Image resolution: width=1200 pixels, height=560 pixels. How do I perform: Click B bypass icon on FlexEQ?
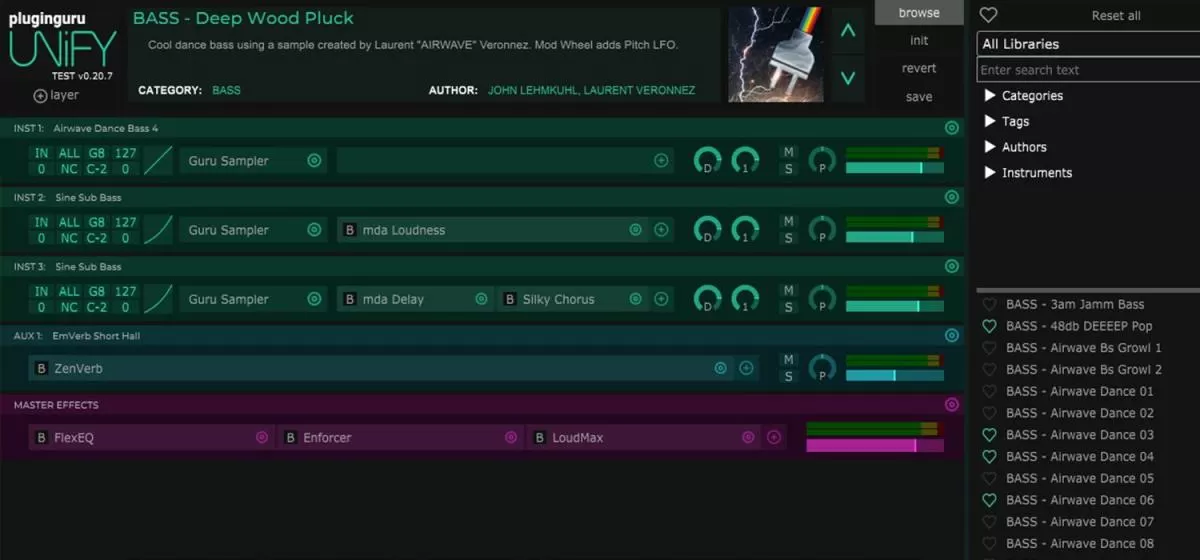(x=41, y=437)
